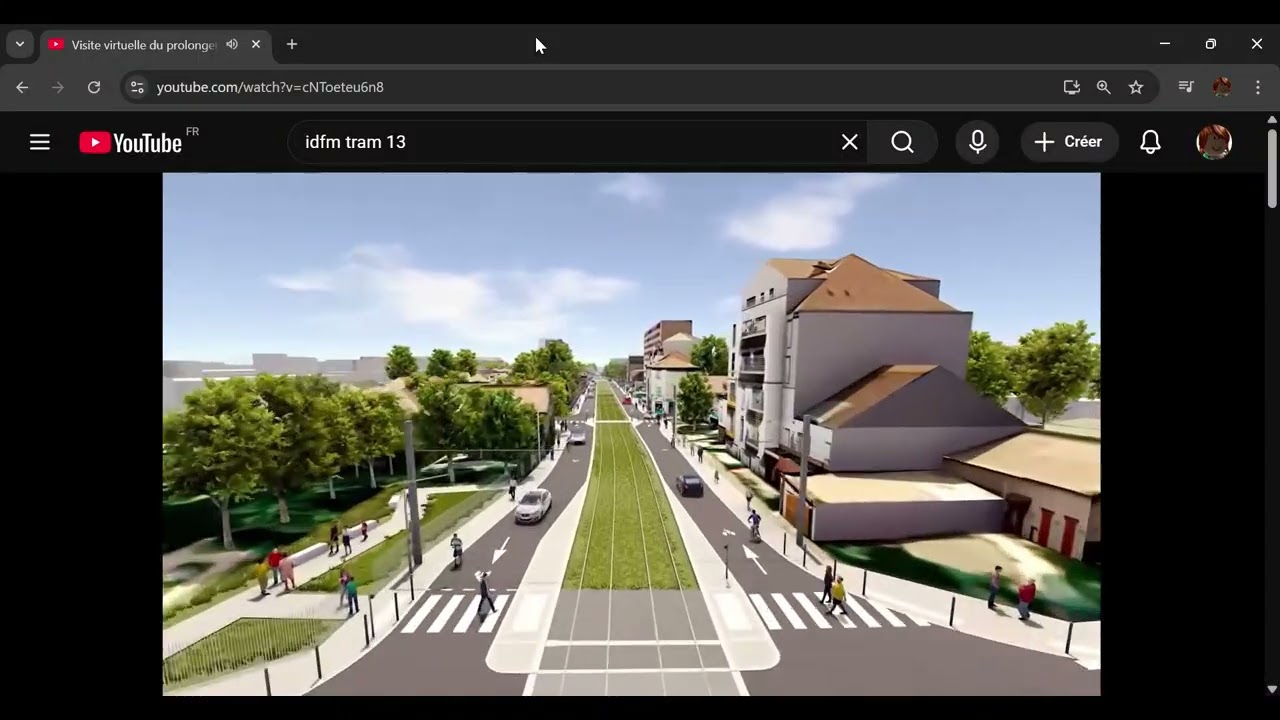Open Chrome three-dot menu
This screenshot has width=1280, height=720.
pyautogui.click(x=1258, y=87)
